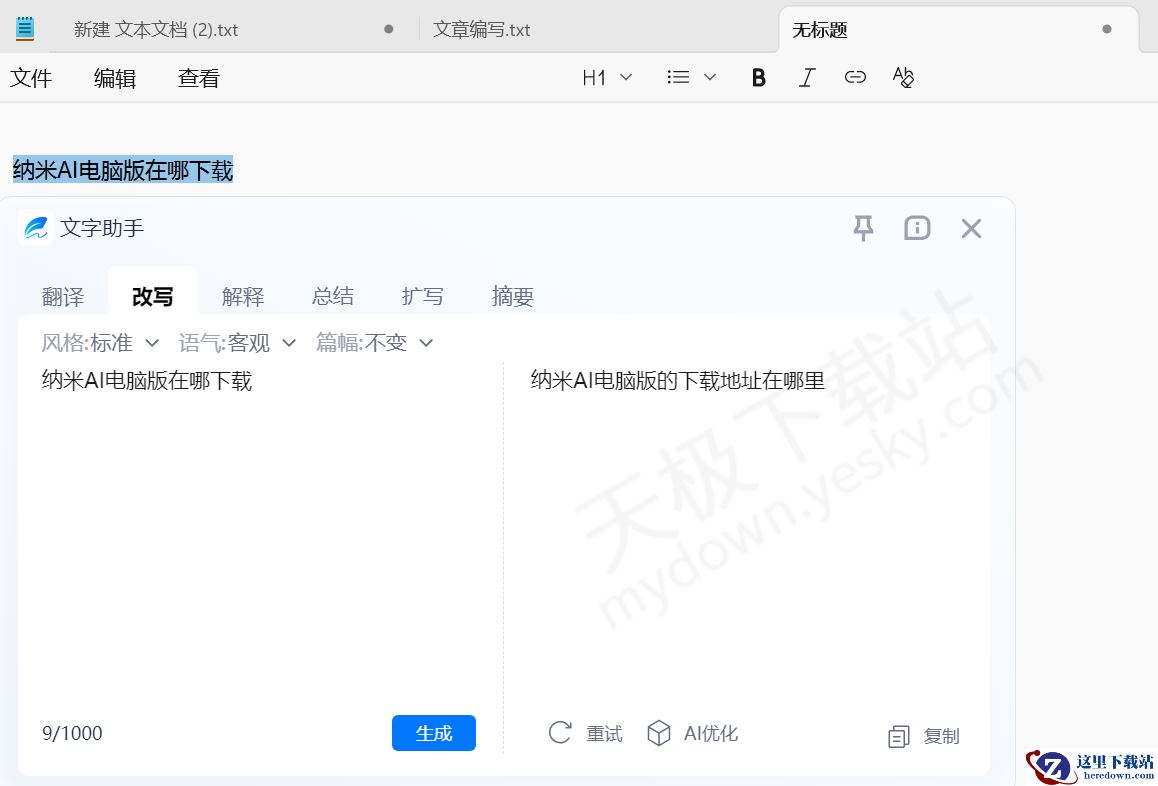Viewport: 1158px width, 786px height.
Task: Click the 9/1000 character counter
Action: (x=72, y=734)
